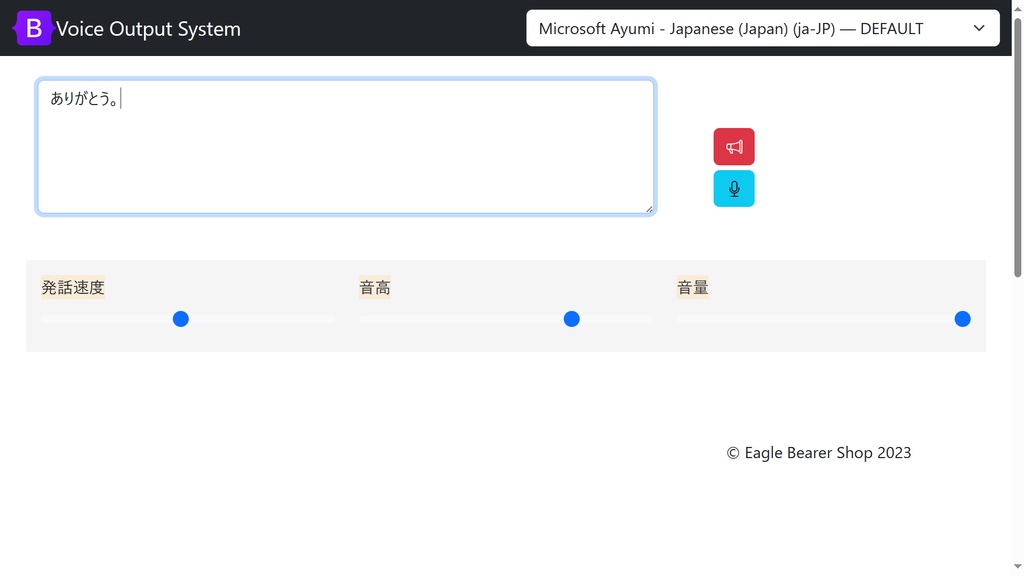
Task: Start voice input with the mic icon
Action: pos(734,188)
